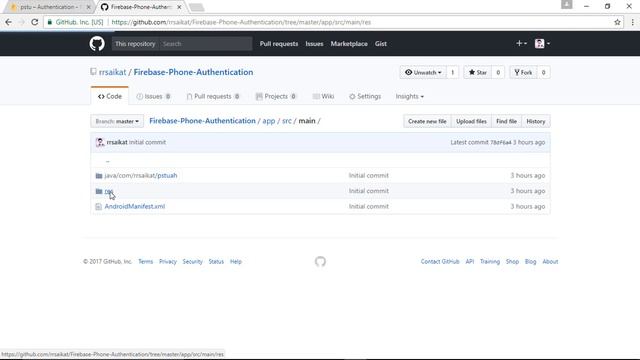Click Find file button
Viewport: 640px width, 360px height.
506,121
